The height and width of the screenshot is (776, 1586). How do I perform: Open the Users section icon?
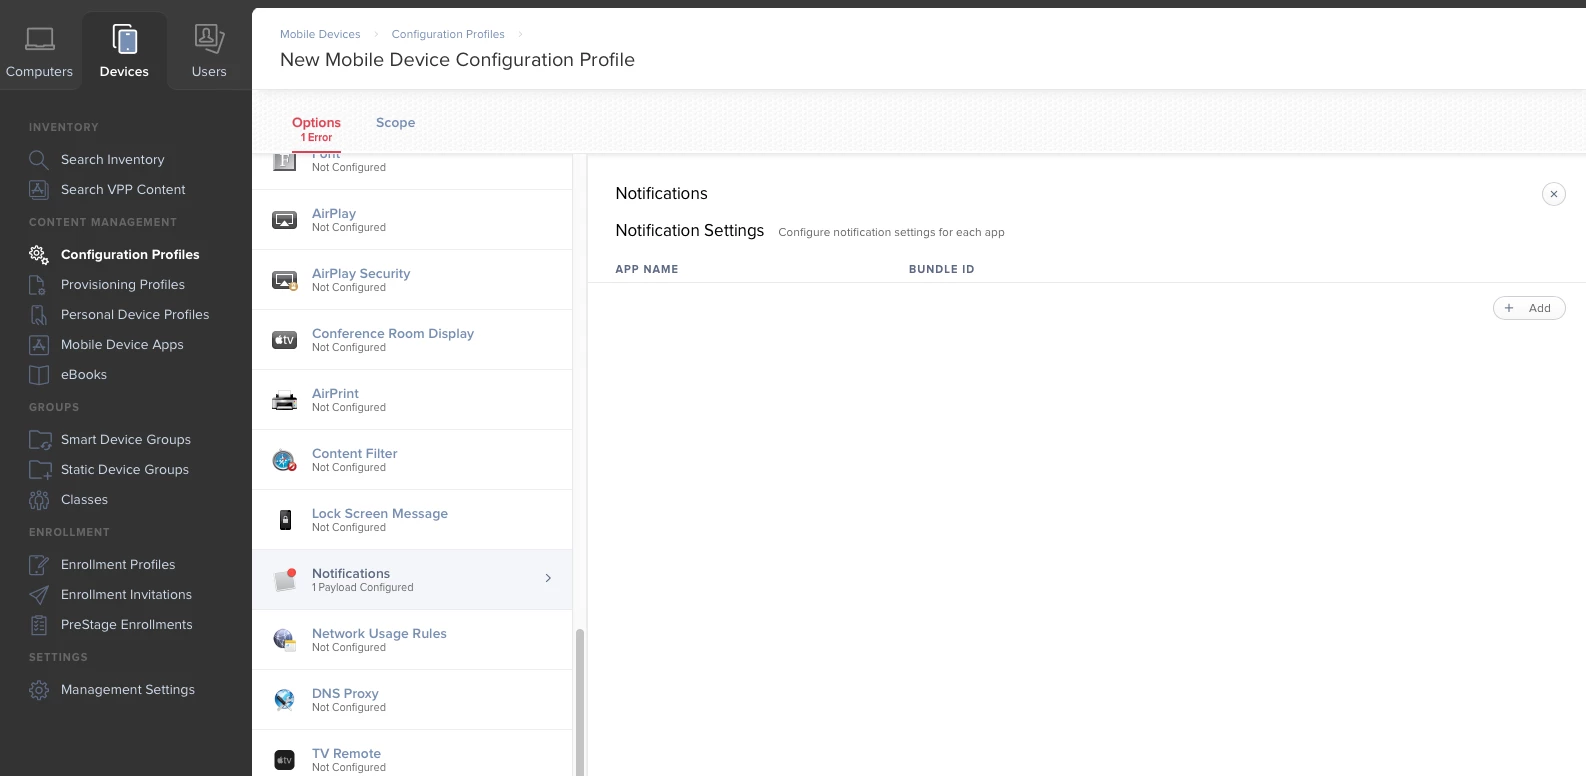(209, 39)
